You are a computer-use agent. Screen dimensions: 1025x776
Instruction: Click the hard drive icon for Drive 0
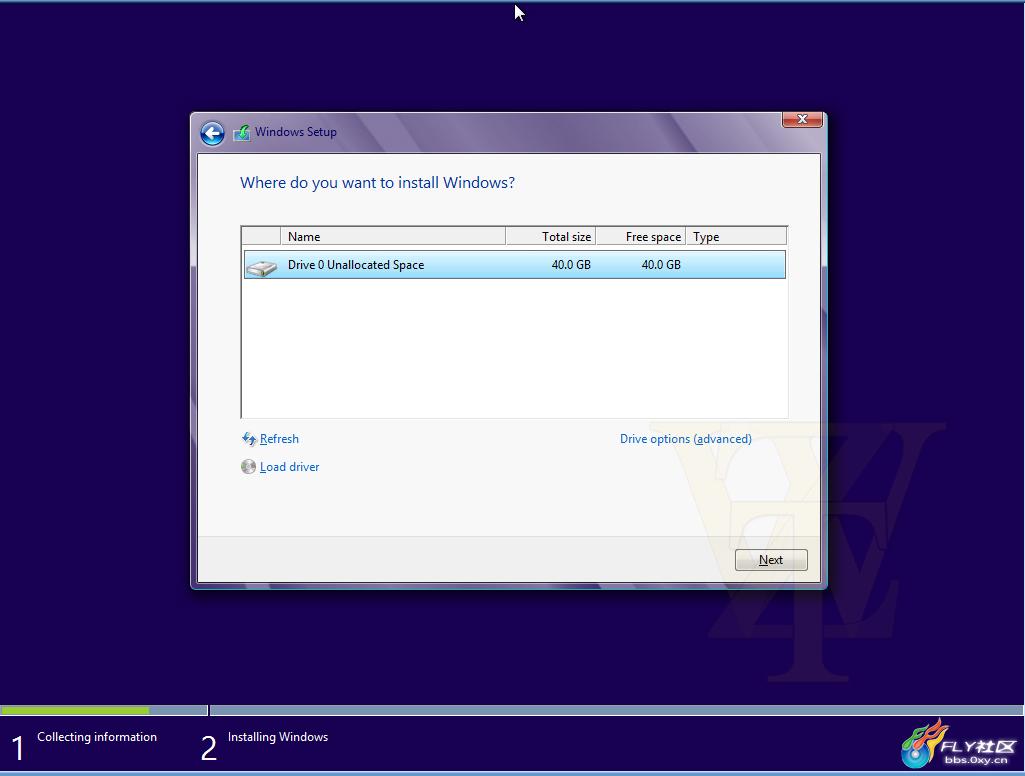click(x=261, y=267)
